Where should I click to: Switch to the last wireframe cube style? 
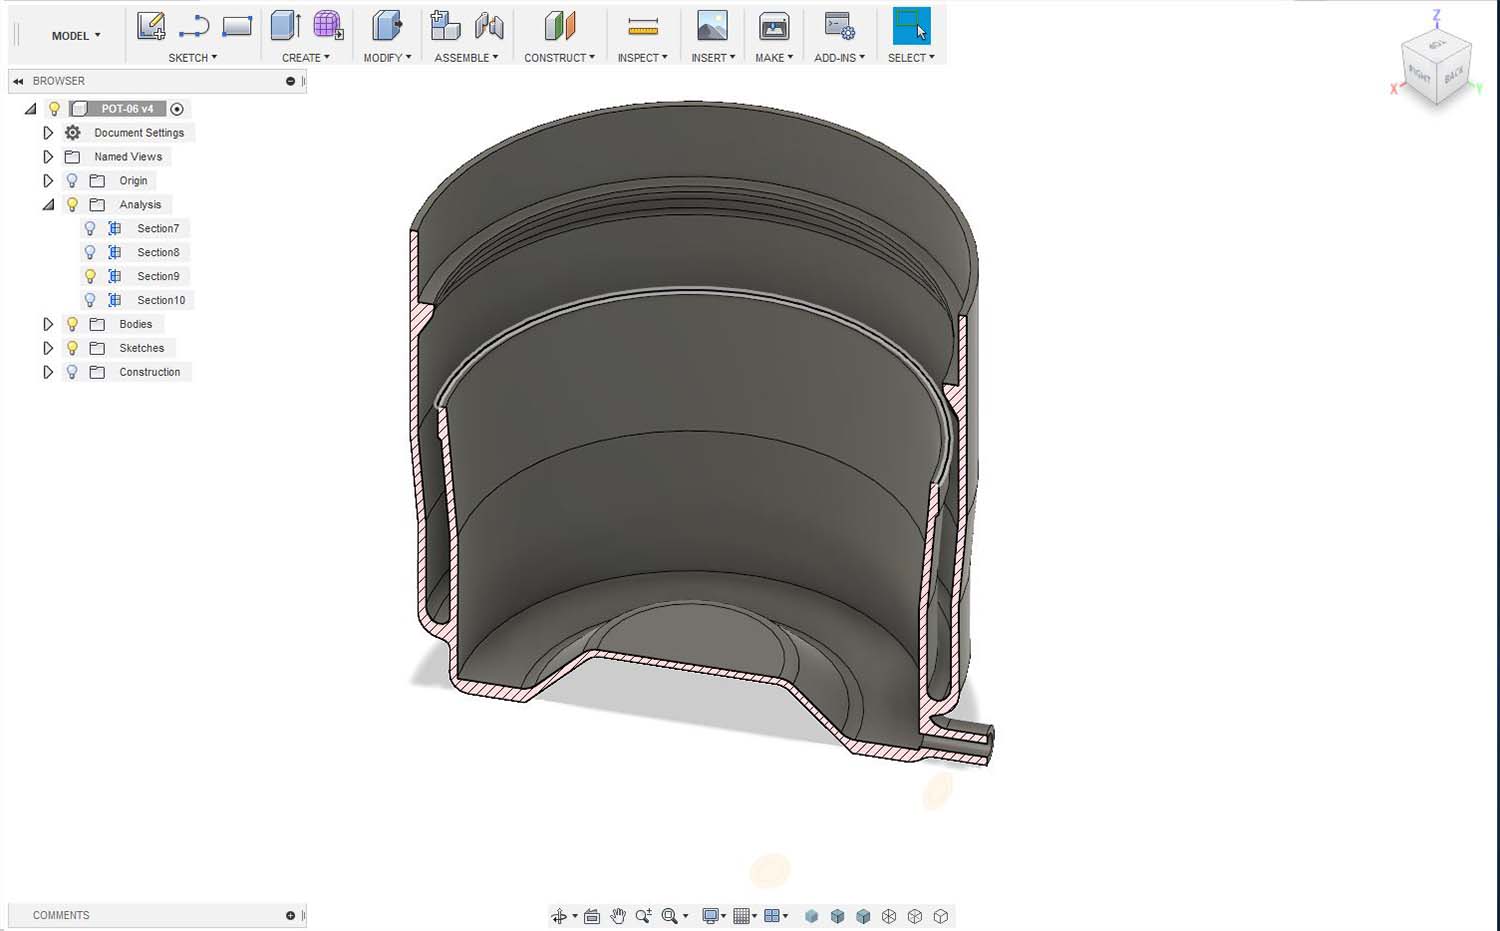941,916
